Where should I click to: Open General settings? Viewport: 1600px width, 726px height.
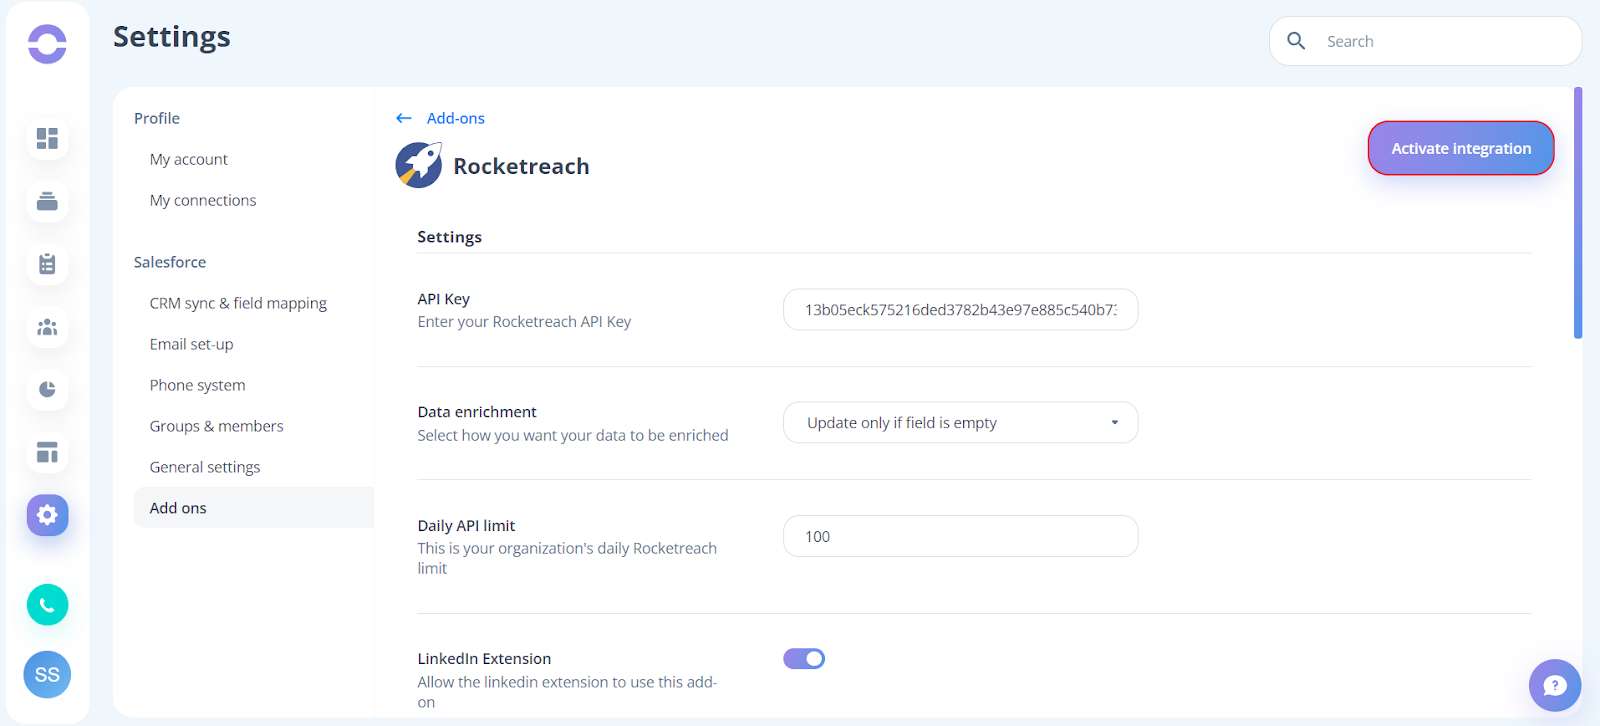[205, 467]
